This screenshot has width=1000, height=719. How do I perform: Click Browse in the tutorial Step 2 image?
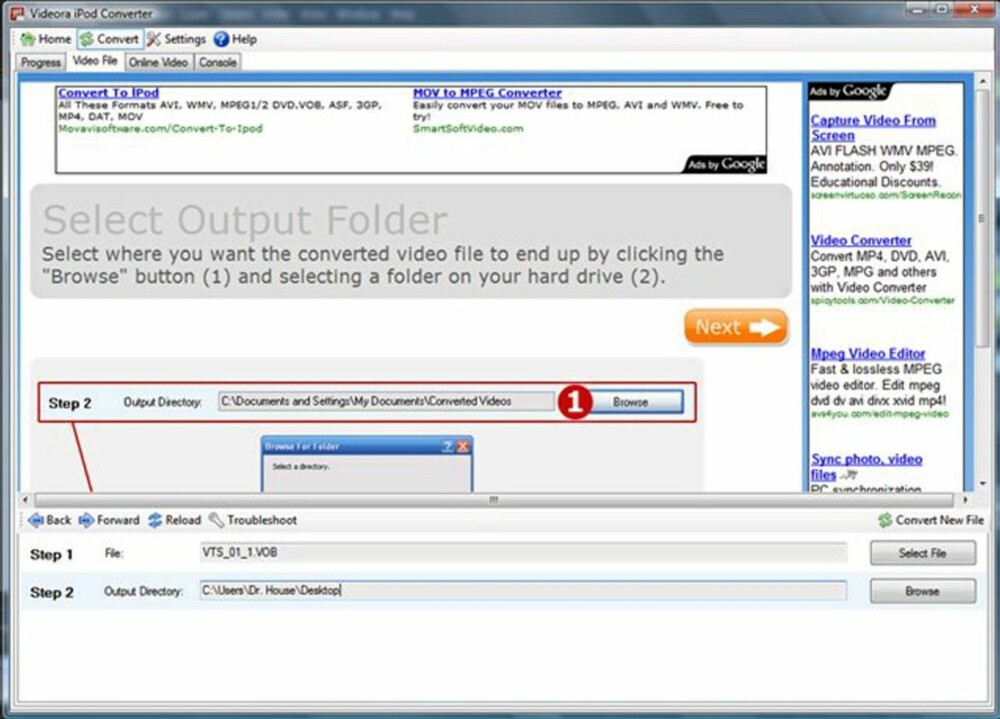point(636,402)
